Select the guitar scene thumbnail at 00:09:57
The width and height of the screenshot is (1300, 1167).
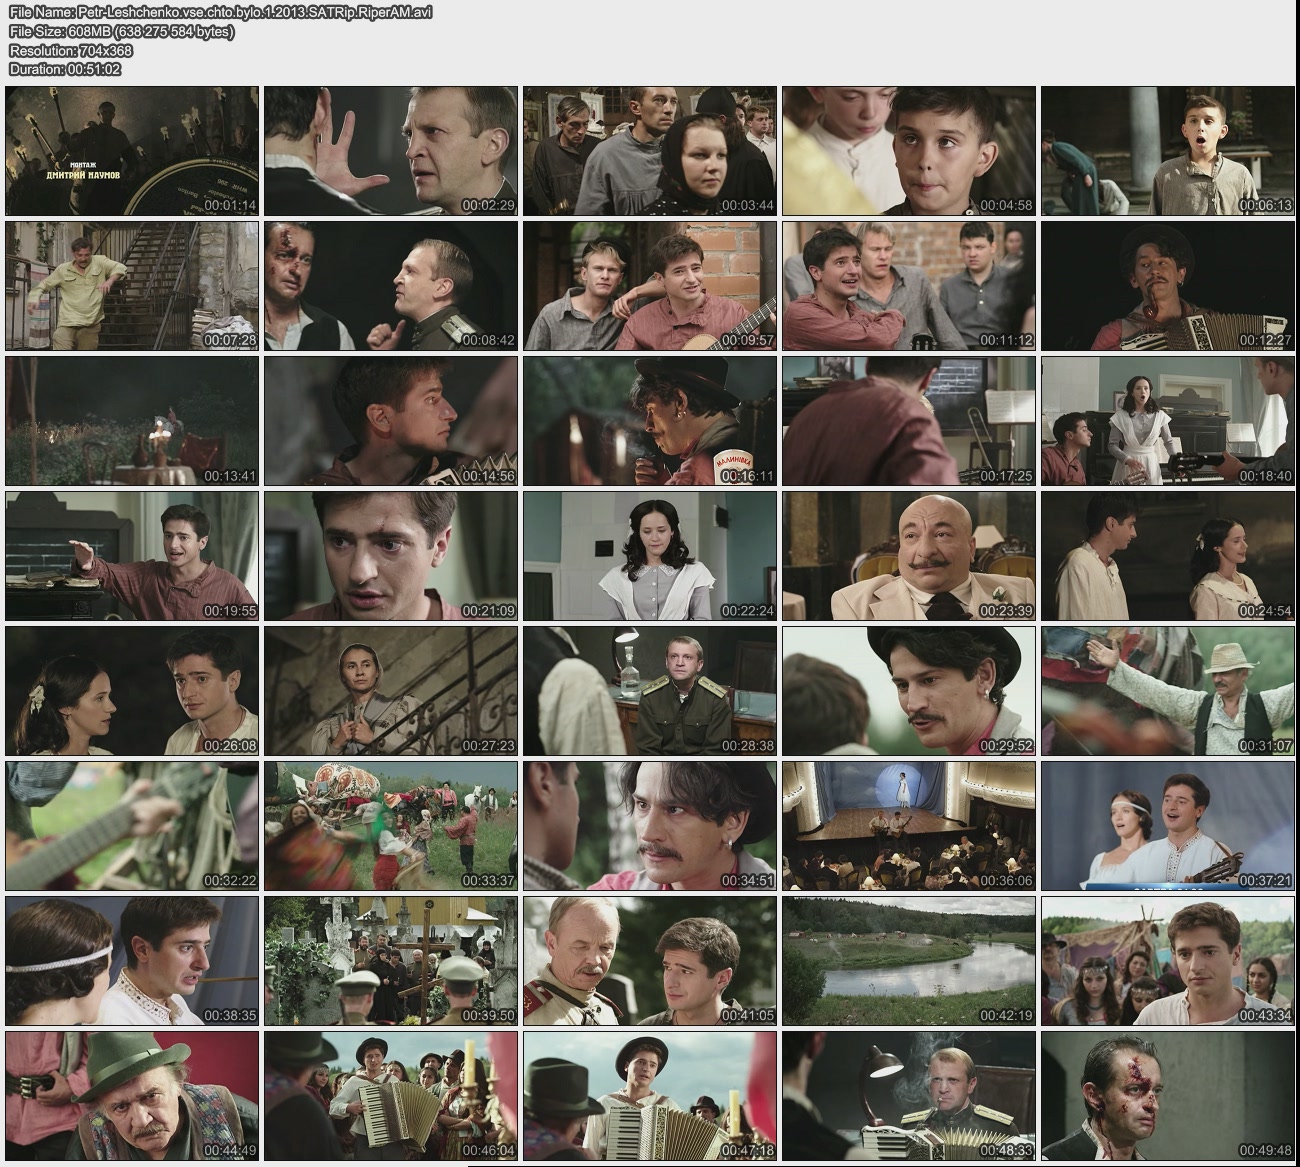[x=650, y=286]
